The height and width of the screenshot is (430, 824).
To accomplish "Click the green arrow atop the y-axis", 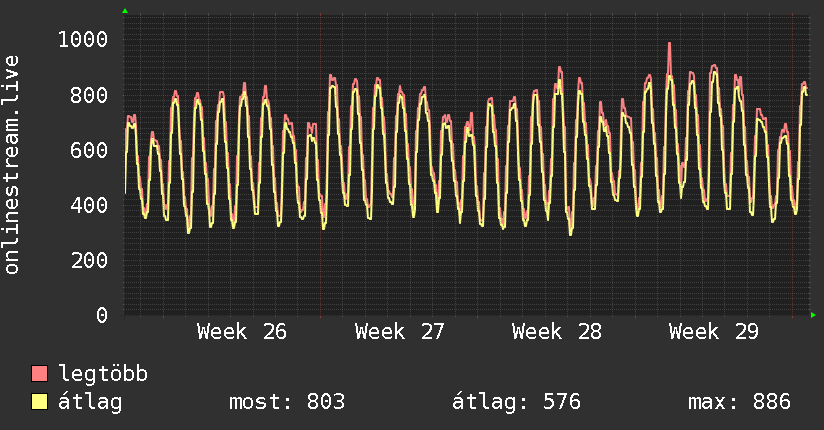I will pos(125,11).
